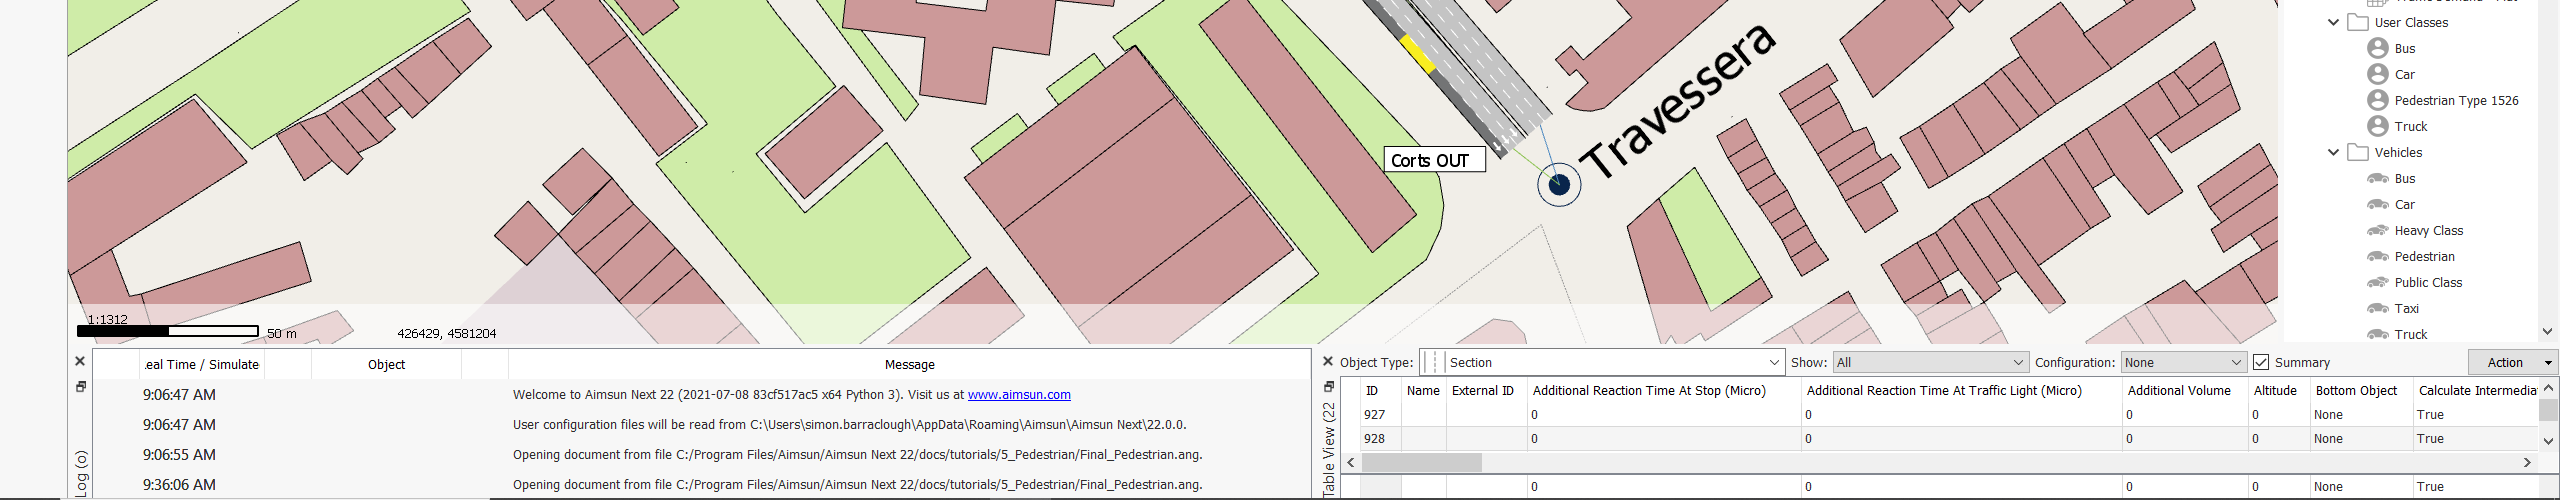Open the Show filter dropdown
Image resolution: width=2560 pixels, height=500 pixels.
click(1929, 363)
